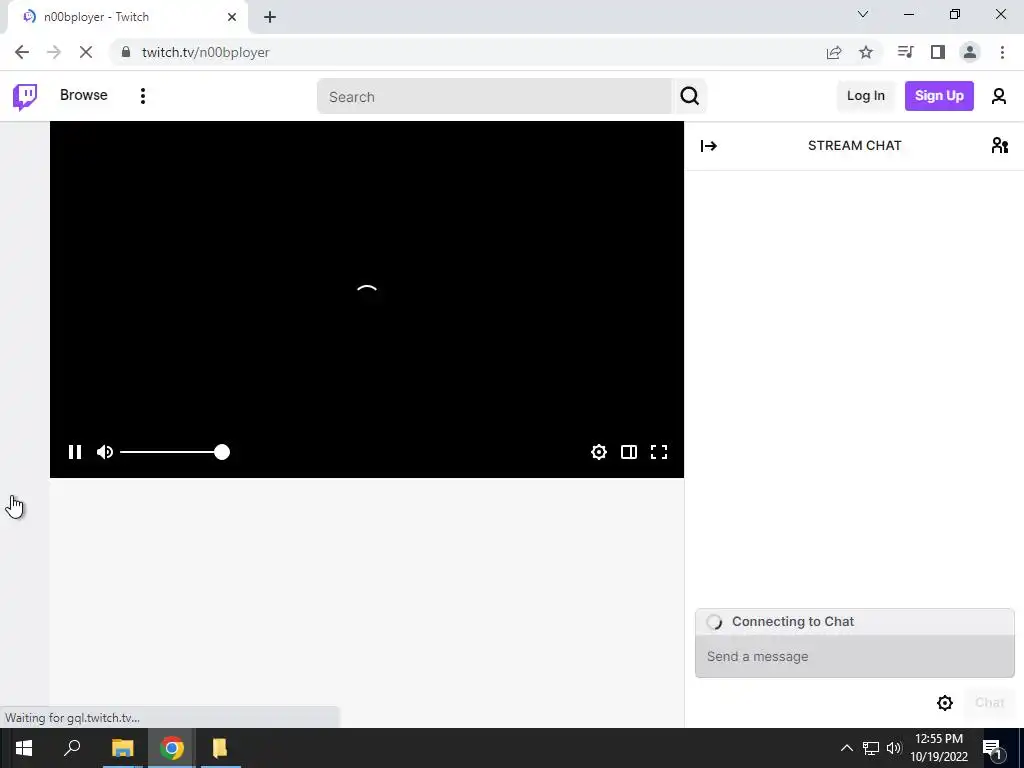This screenshot has width=1024, height=768.
Task: Show hidden system tray icons
Action: coord(846,748)
